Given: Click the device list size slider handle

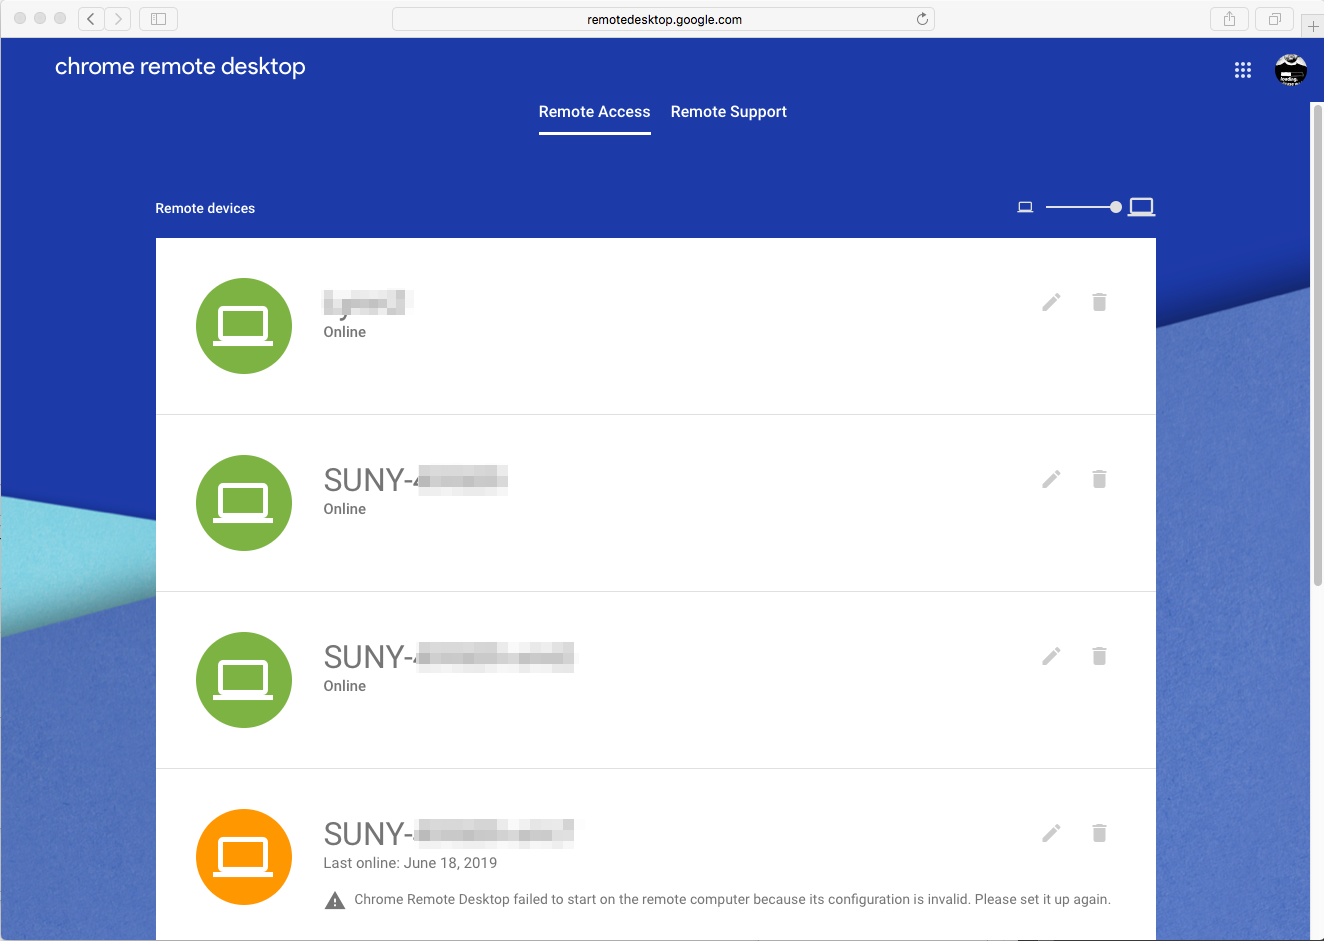Looking at the screenshot, I should click(1116, 207).
